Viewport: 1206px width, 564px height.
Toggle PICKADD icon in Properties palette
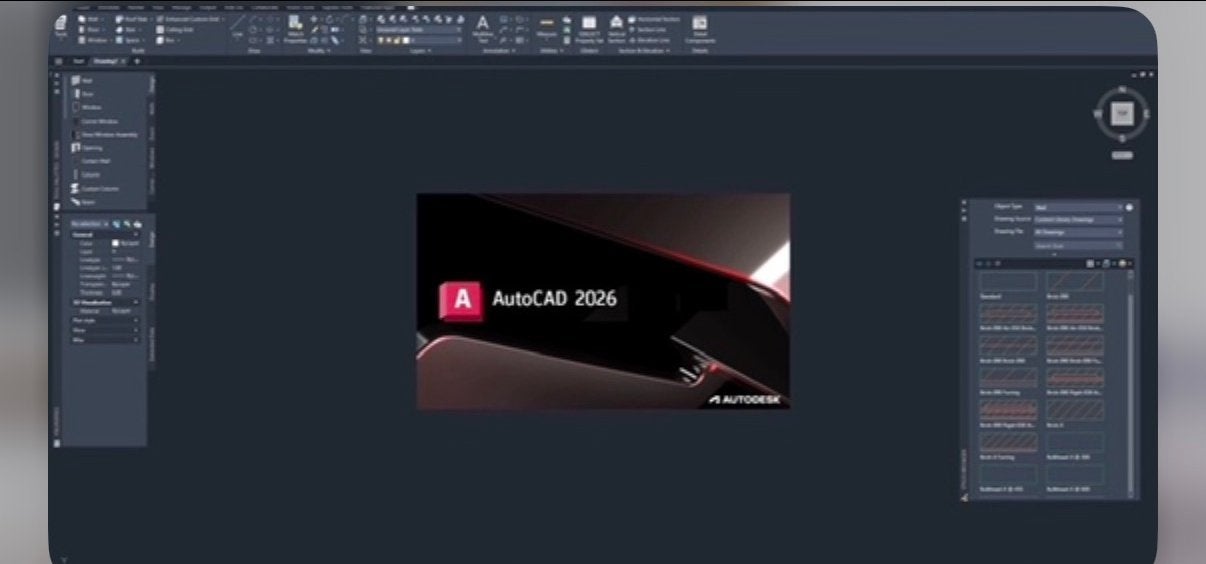(117, 223)
